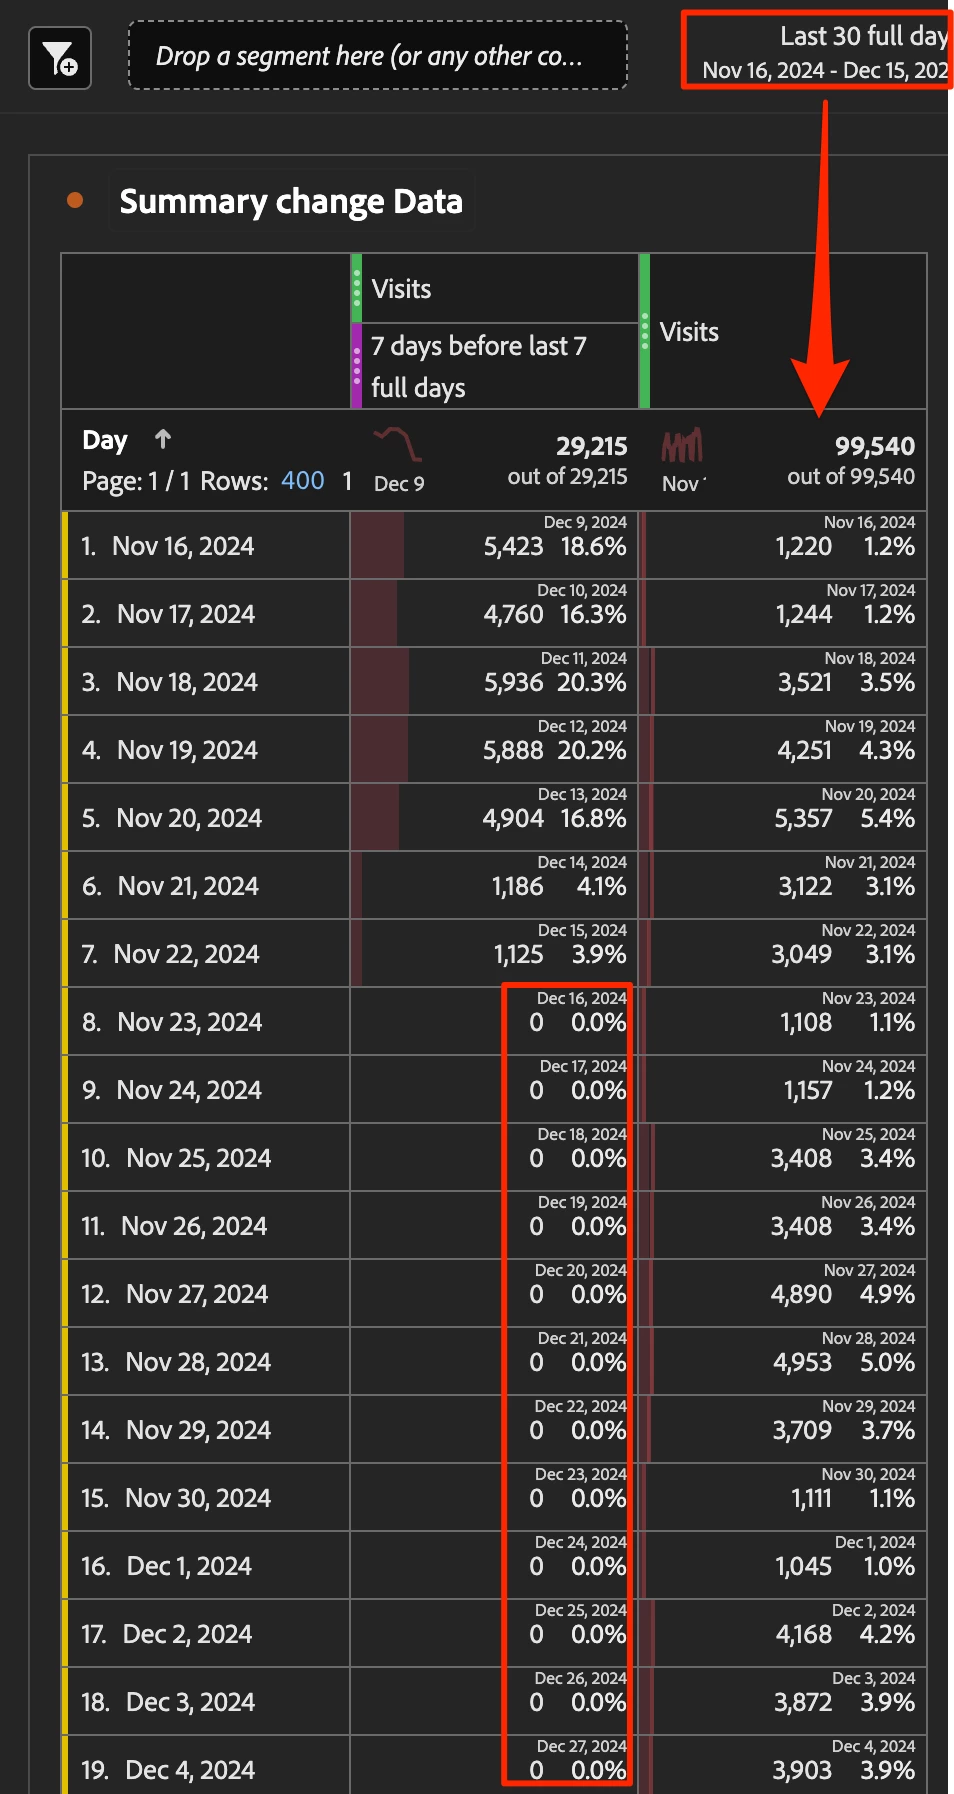Screen dimensions: 954x1794
Task: Click the 5,357 visits cell for Nov 20
Action: (x=782, y=818)
